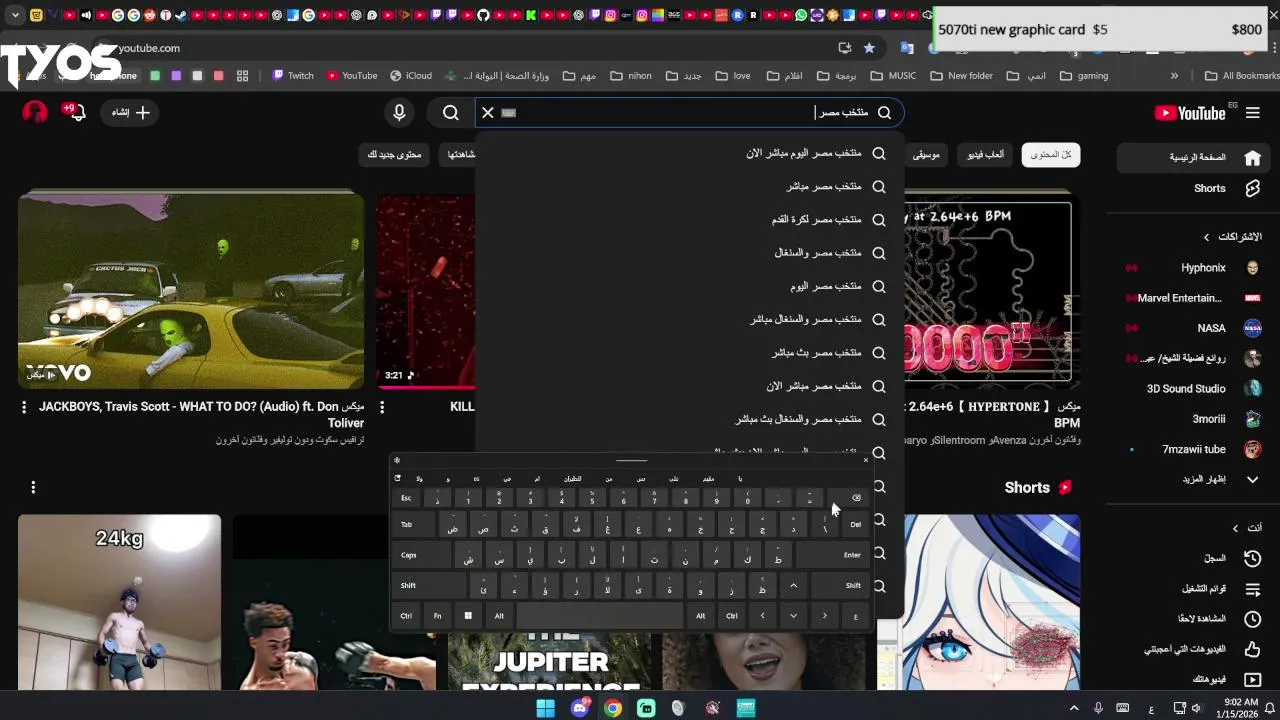This screenshot has height=720, width=1280.
Task: Open the JACKBOYS Travis Scott video thumbnail
Action: click(191, 291)
